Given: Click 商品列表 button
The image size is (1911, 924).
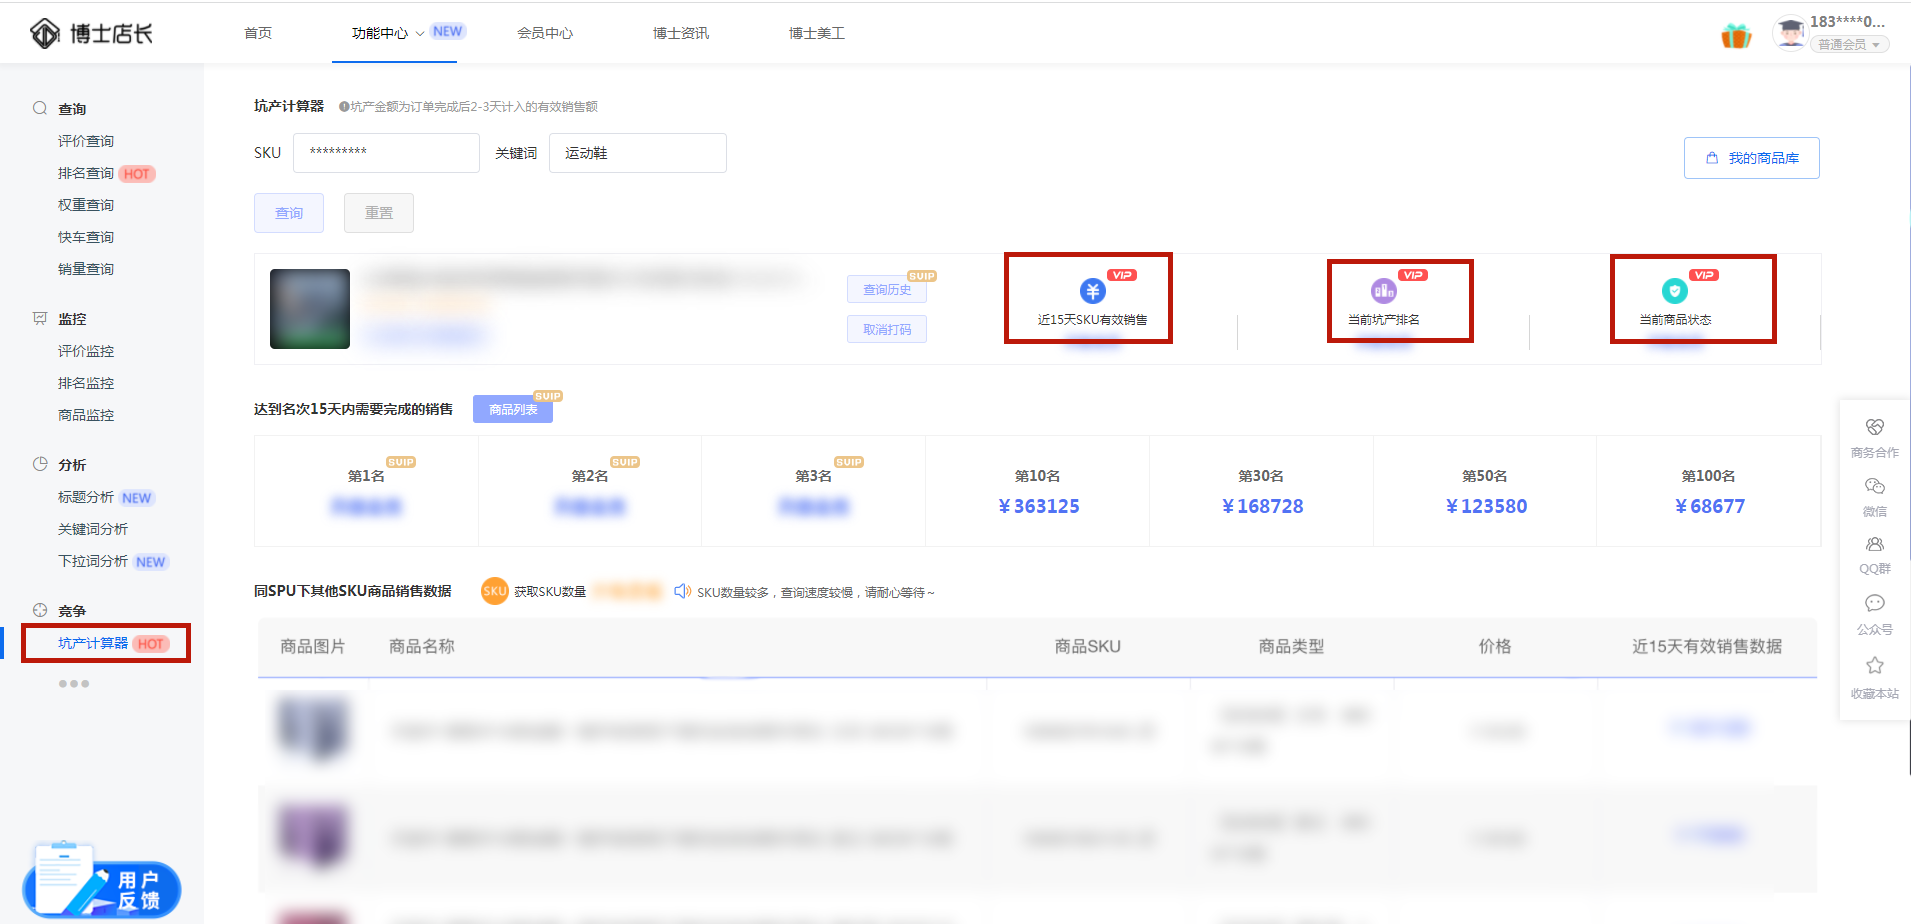Looking at the screenshot, I should [513, 409].
